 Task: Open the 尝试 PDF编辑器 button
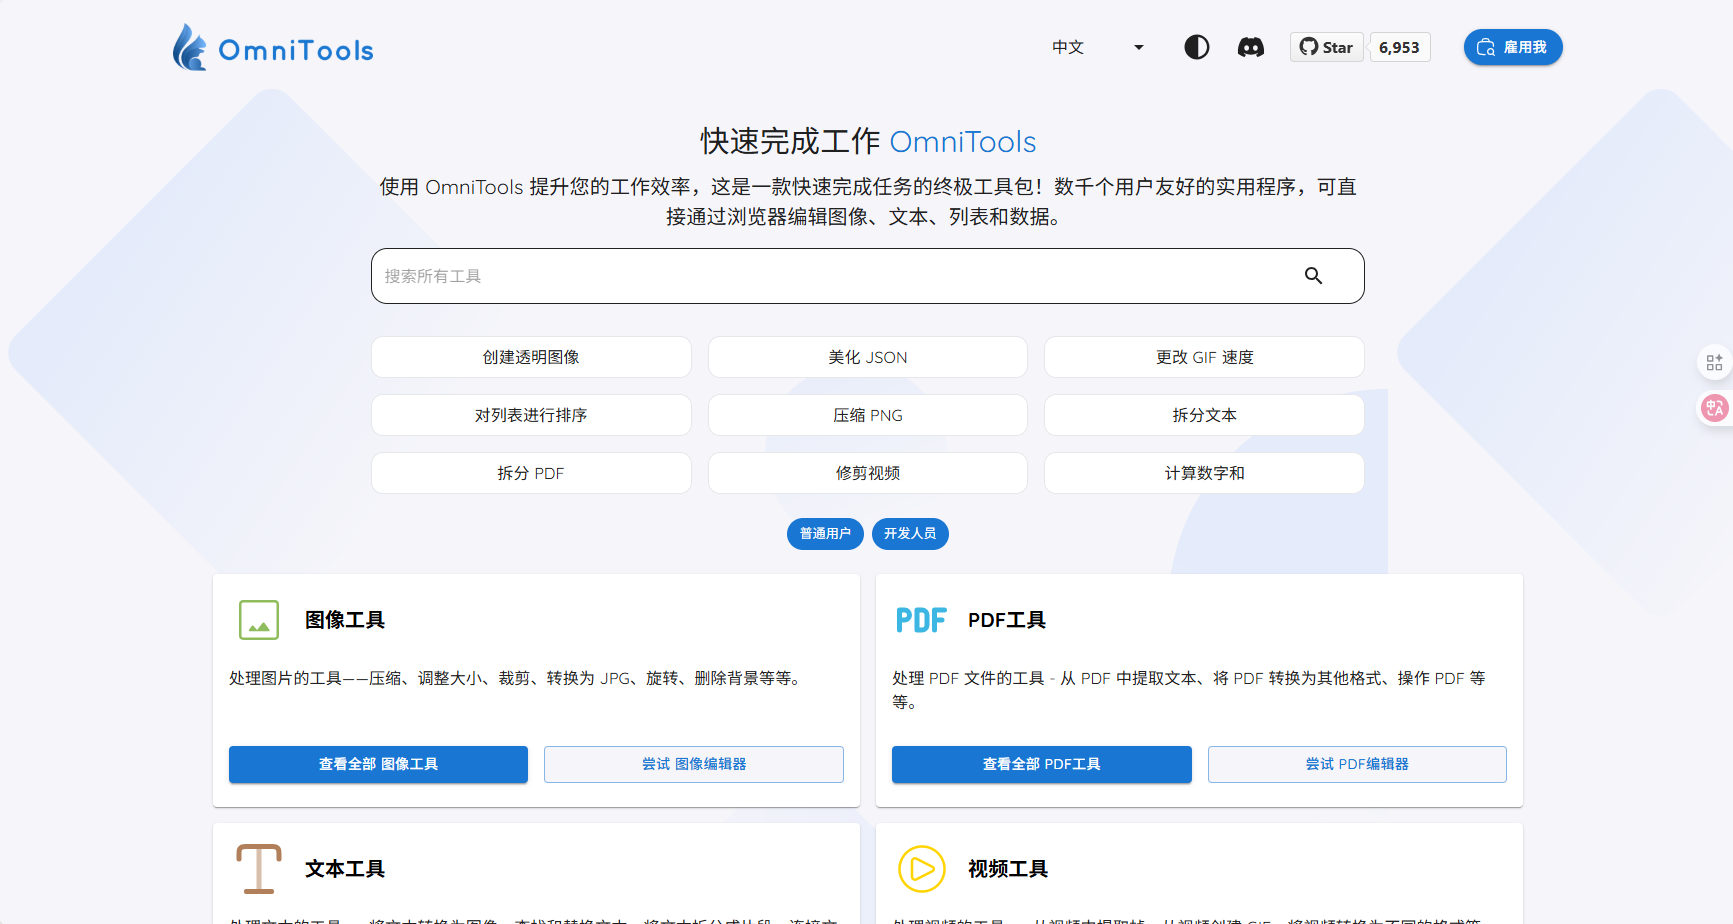pos(1356,764)
